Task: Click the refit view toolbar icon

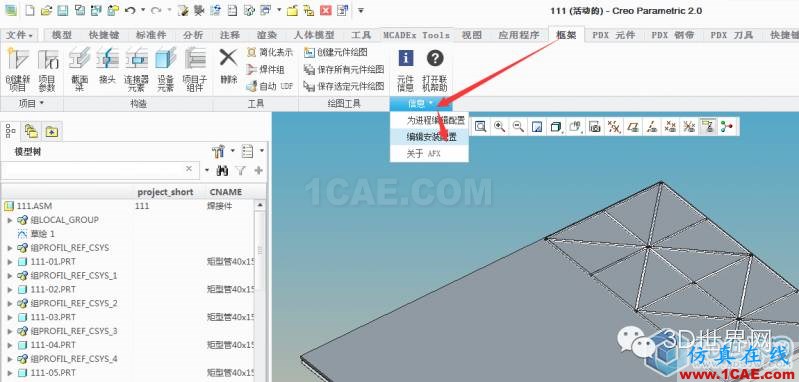Action: click(x=480, y=126)
